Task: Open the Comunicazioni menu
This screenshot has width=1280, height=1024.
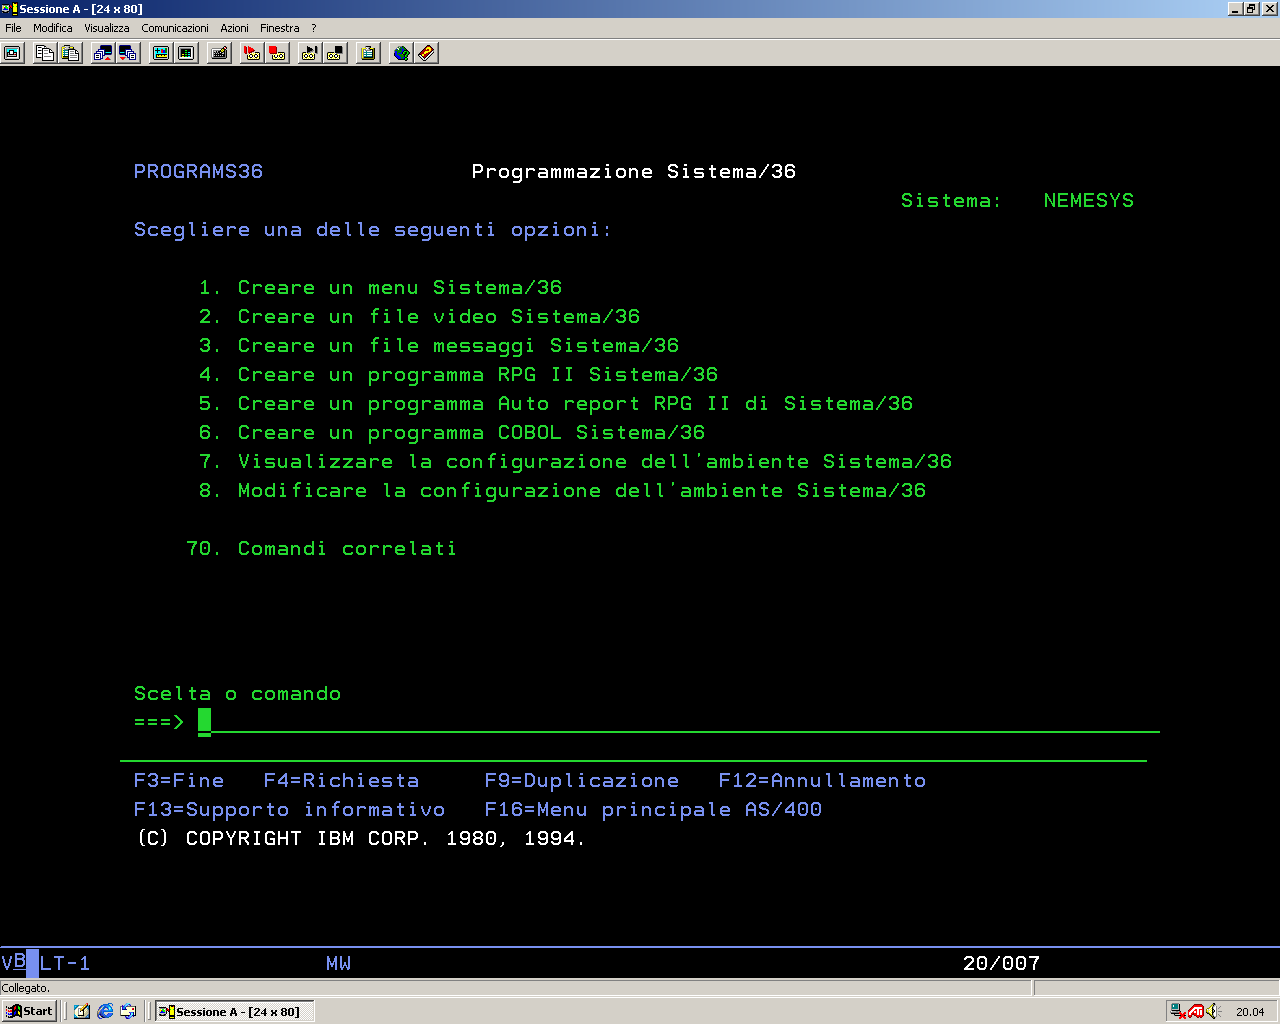Action: click(175, 28)
